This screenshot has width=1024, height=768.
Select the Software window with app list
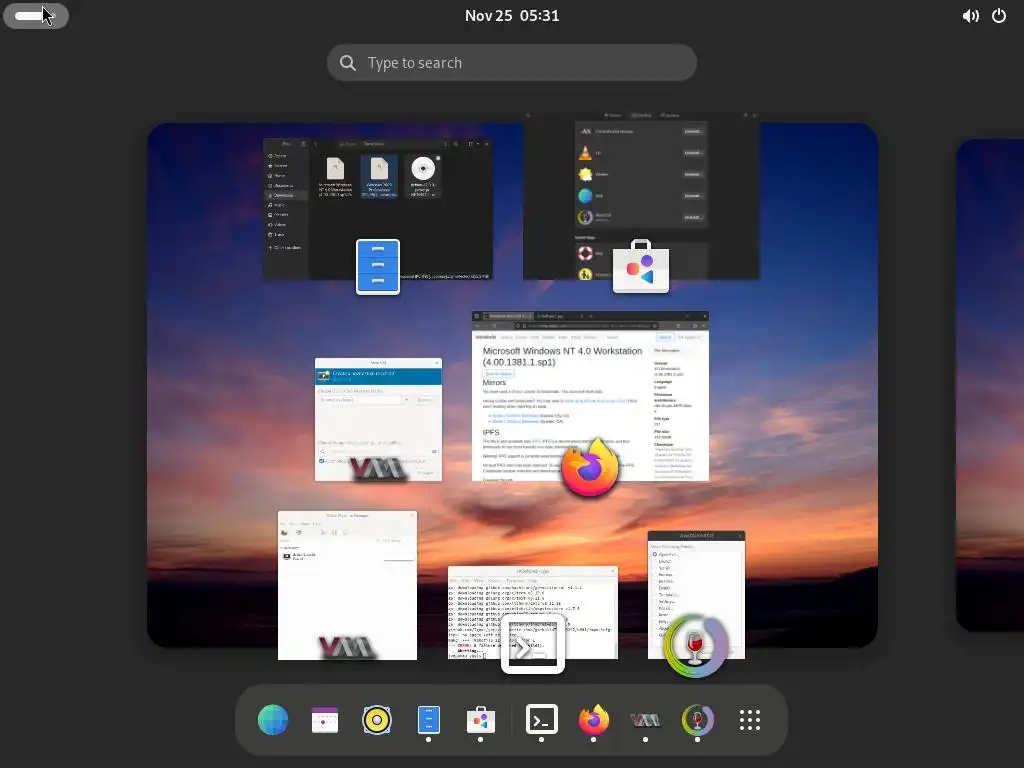click(x=641, y=195)
